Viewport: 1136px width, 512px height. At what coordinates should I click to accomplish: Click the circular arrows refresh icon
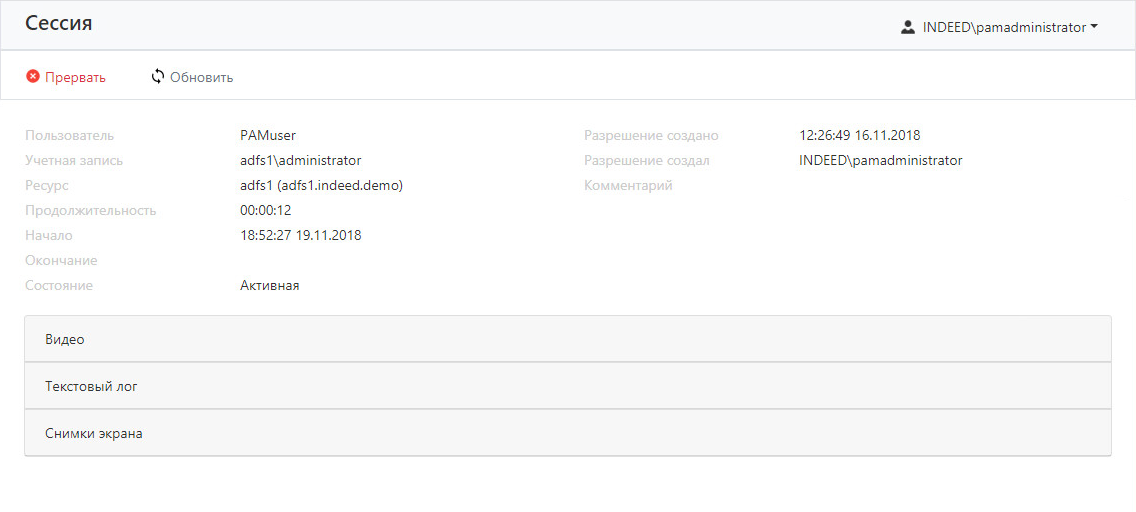(x=158, y=77)
